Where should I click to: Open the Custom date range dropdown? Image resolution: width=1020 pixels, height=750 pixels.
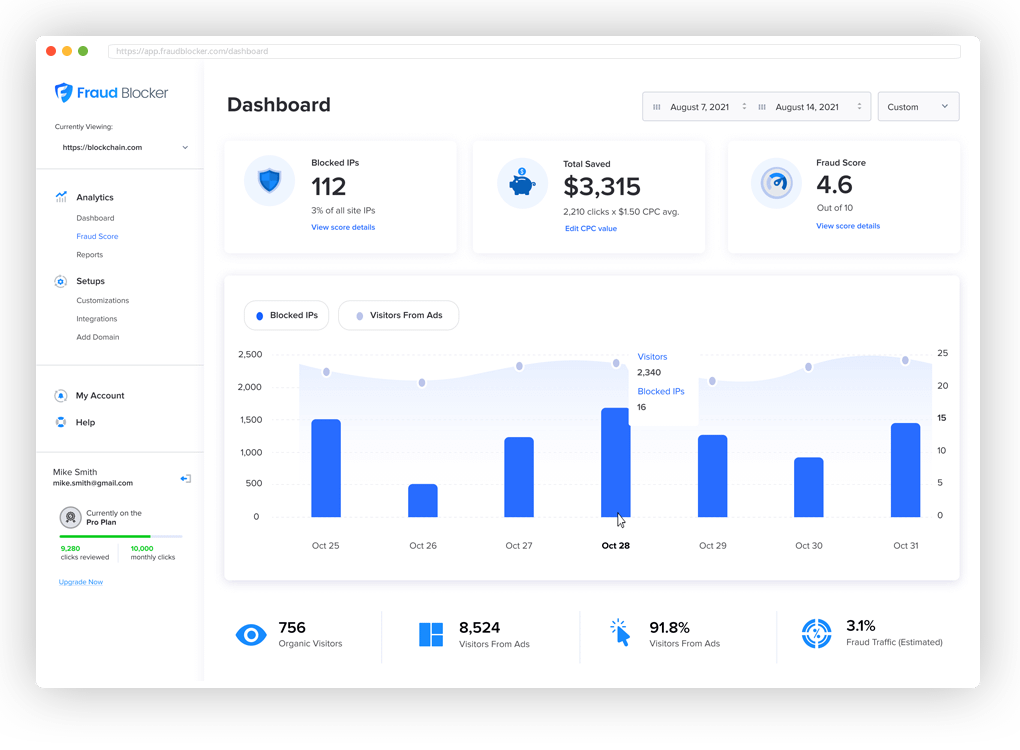click(x=917, y=106)
